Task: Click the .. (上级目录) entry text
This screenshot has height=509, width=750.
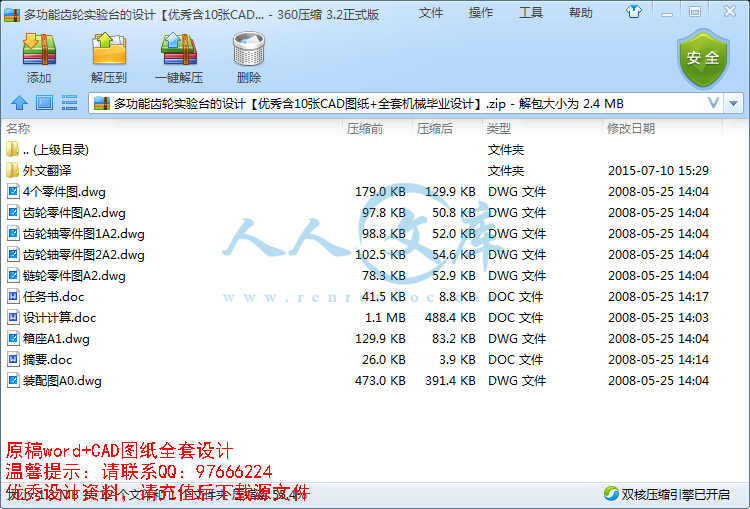Action: coord(56,150)
